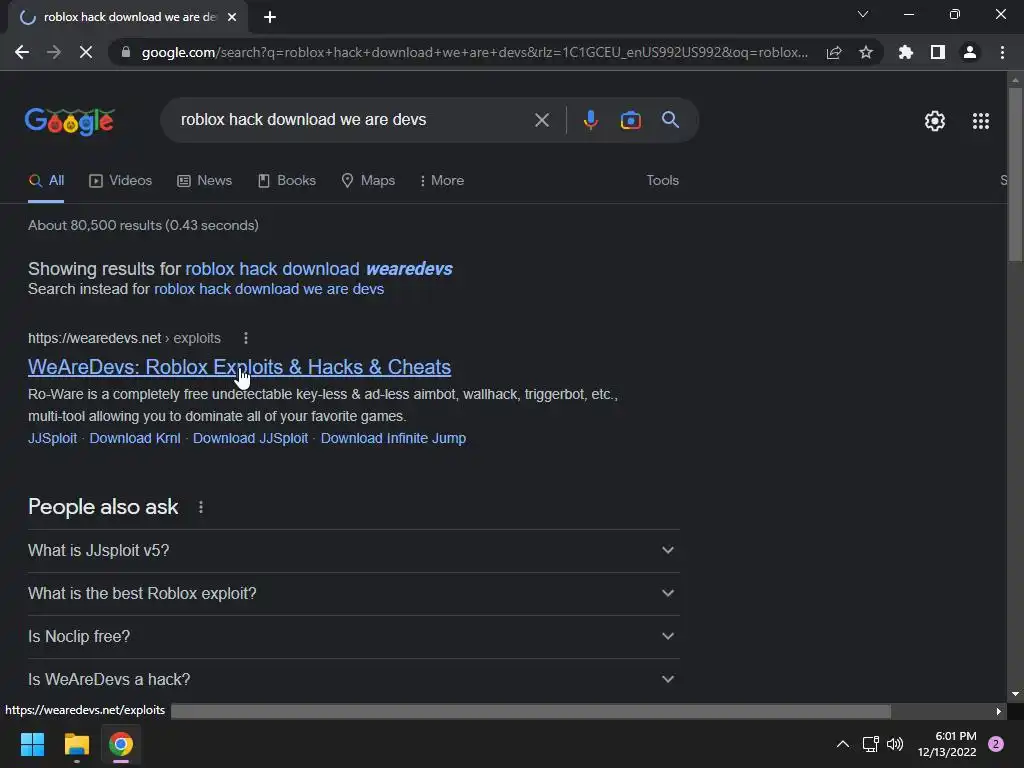Screen dimensions: 1024x768
Task: Expand "What is JJsploit v5?" question
Action: (353, 551)
